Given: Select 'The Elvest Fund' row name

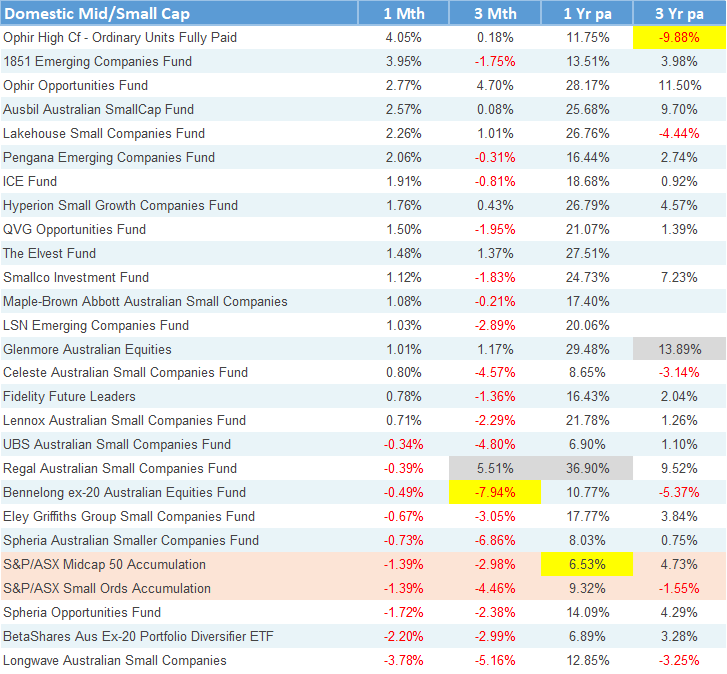Looking at the screenshot, I should pos(50,254).
